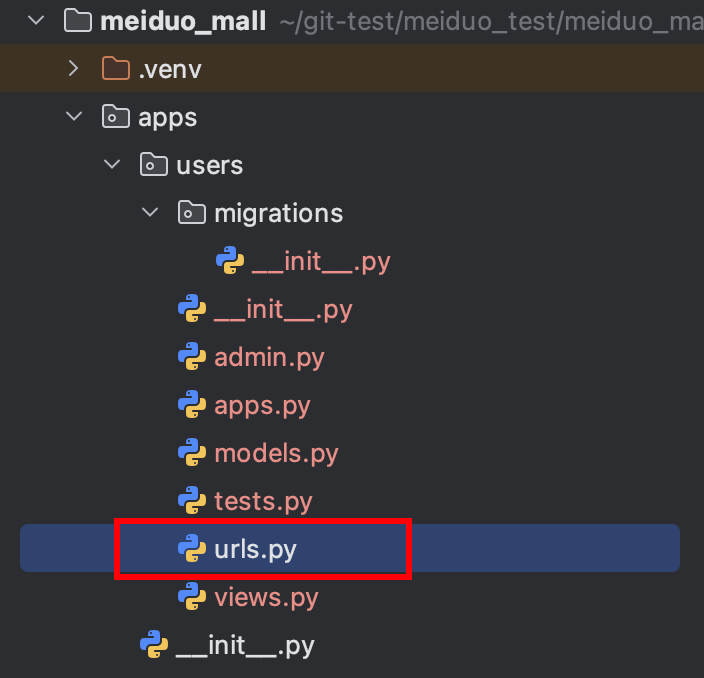Image resolution: width=704 pixels, height=678 pixels.
Task: Select __init__.py inside migrations folder
Action: point(320,261)
